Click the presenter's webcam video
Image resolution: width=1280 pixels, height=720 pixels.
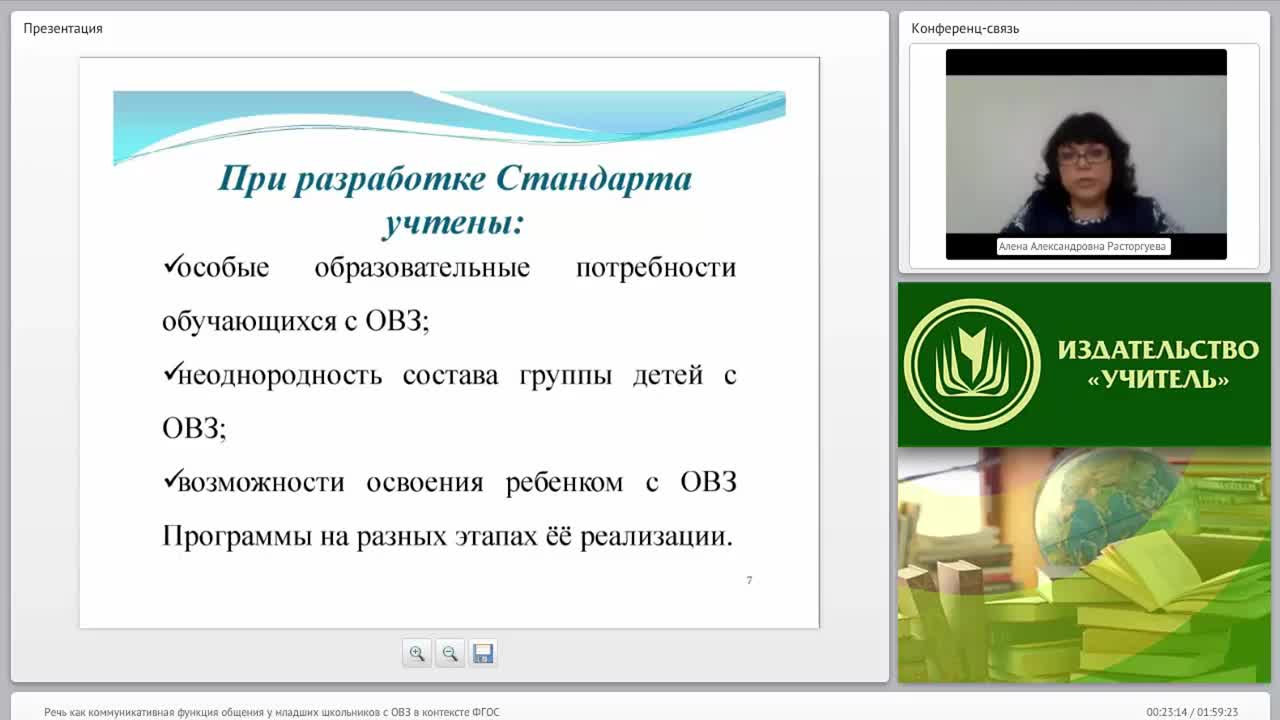tap(1086, 154)
